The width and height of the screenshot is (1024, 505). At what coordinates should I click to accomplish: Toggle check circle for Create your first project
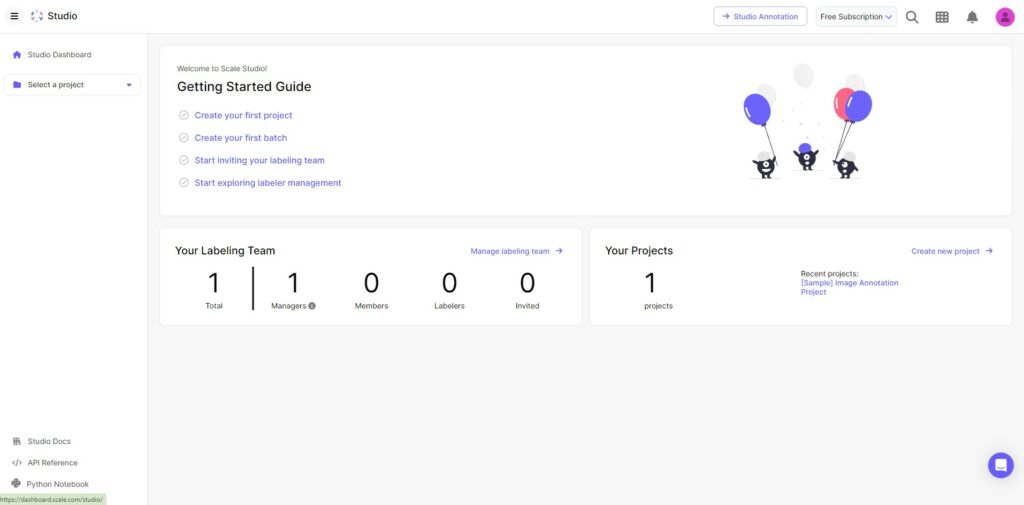[184, 115]
